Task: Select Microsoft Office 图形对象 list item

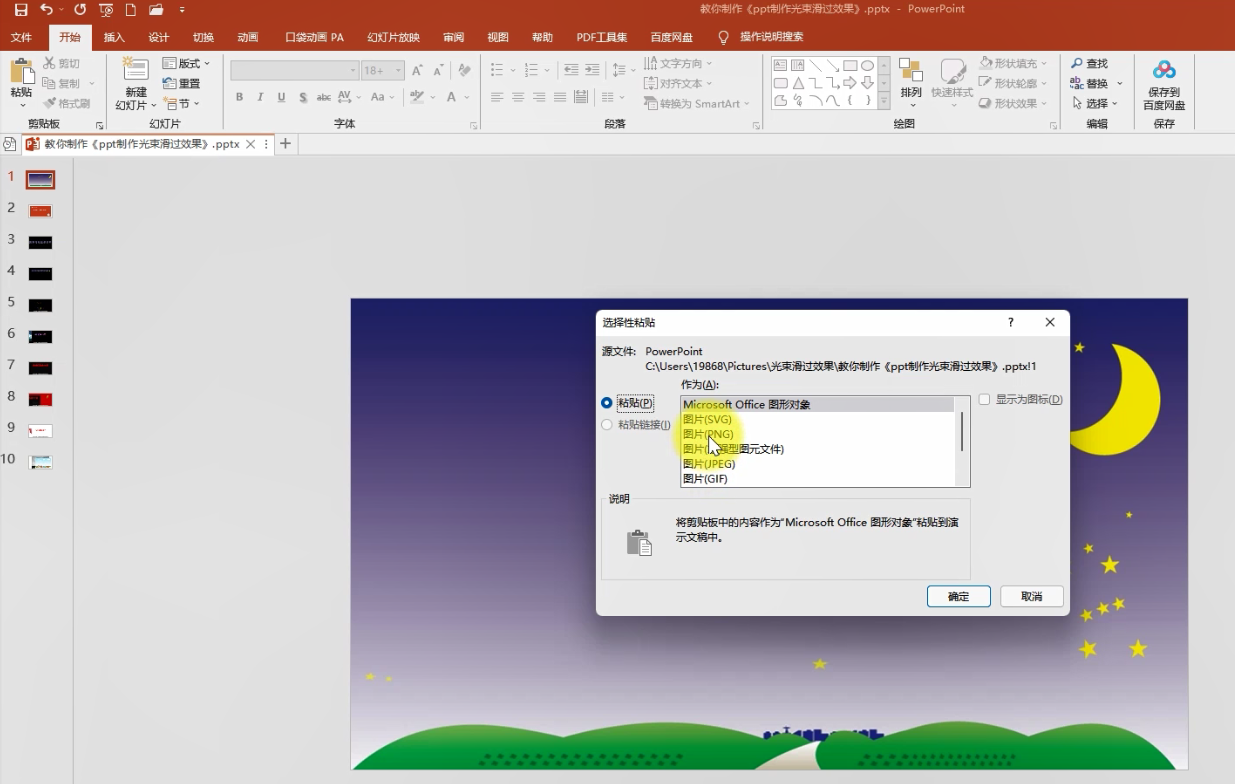Action: click(x=817, y=404)
